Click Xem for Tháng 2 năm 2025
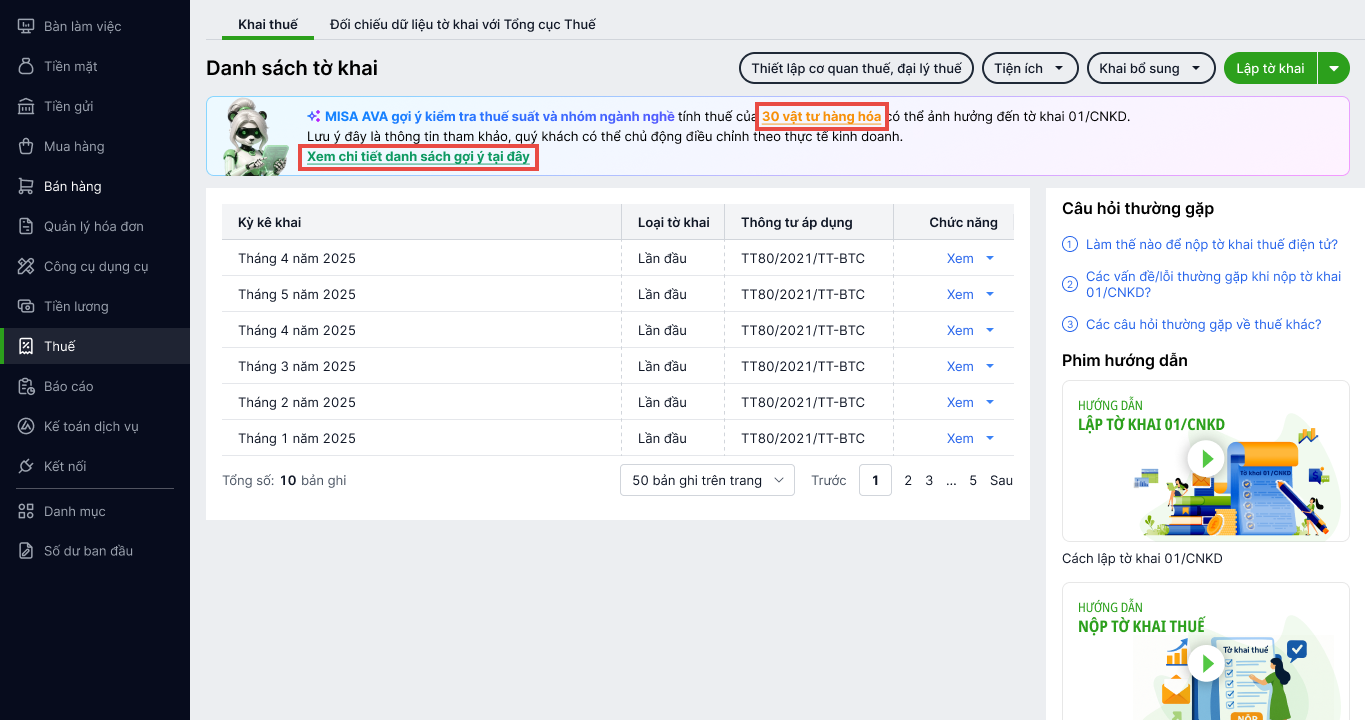The width and height of the screenshot is (1365, 720). (960, 402)
